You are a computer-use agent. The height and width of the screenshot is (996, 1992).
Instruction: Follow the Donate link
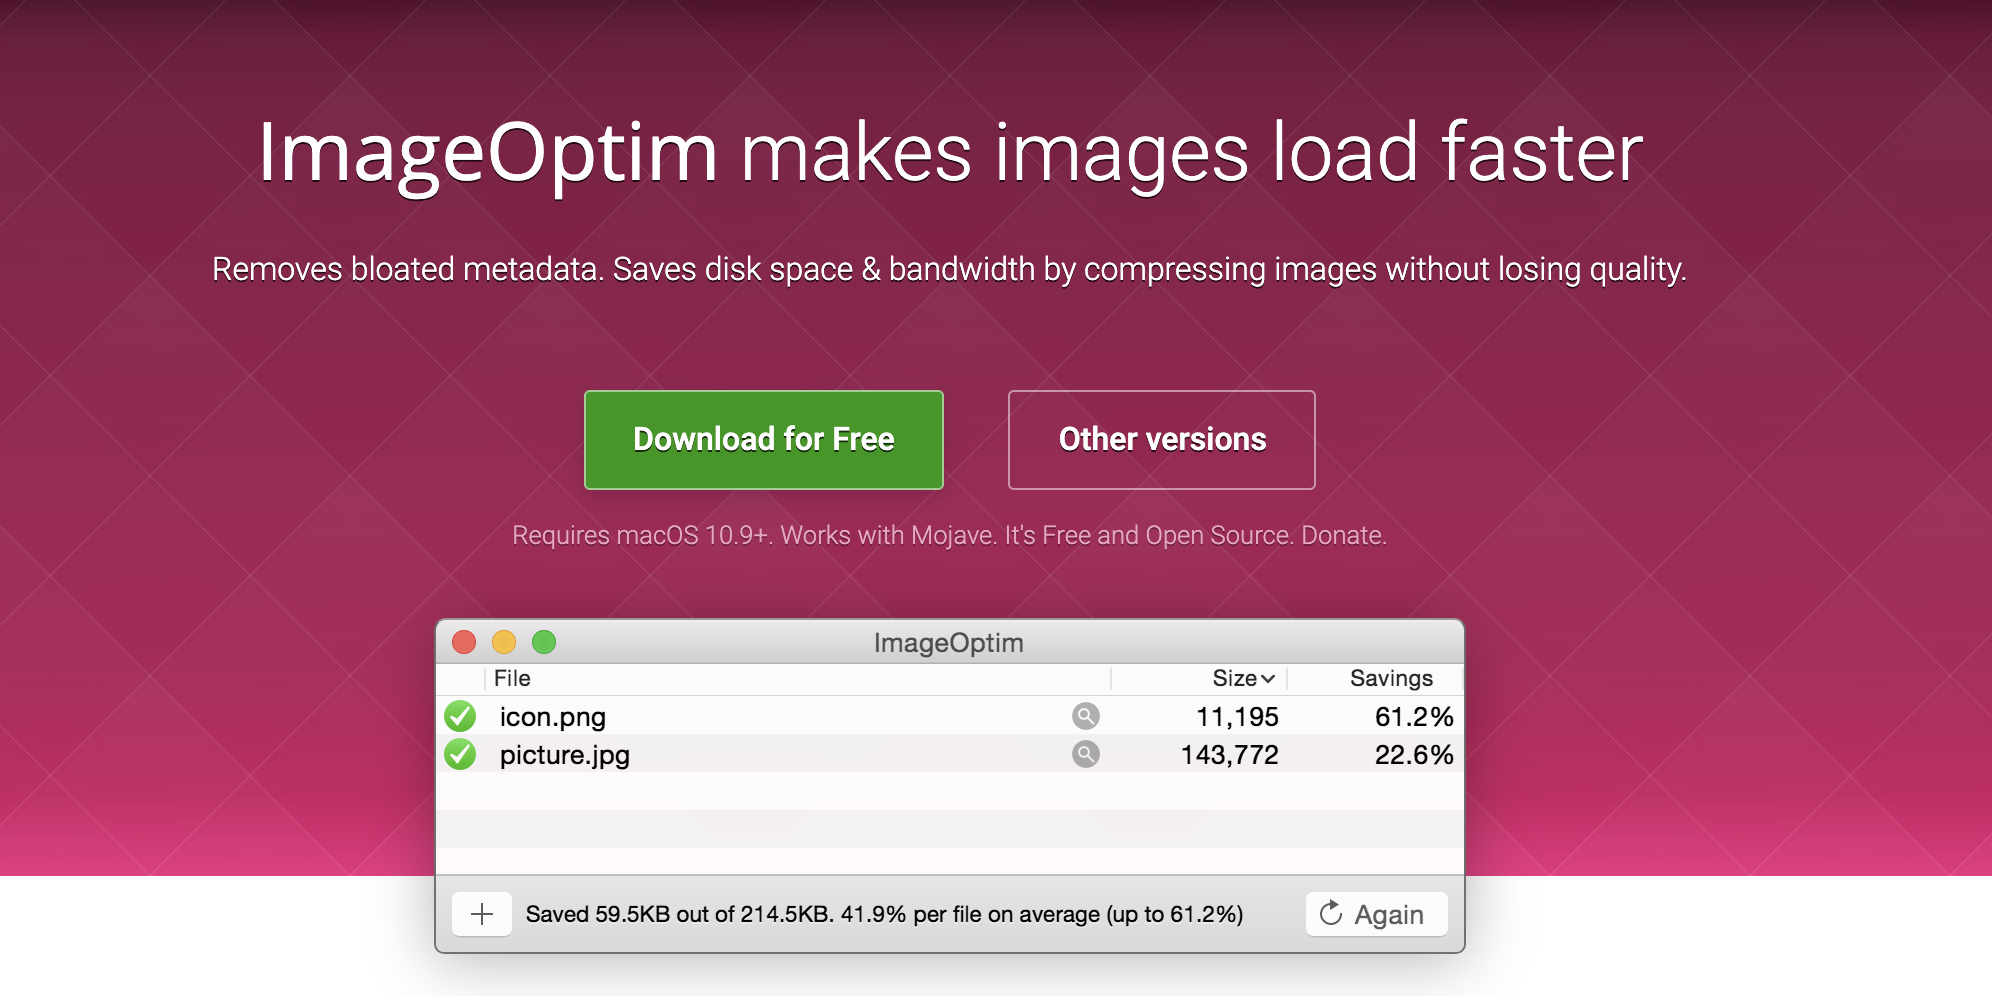pos(1341,535)
